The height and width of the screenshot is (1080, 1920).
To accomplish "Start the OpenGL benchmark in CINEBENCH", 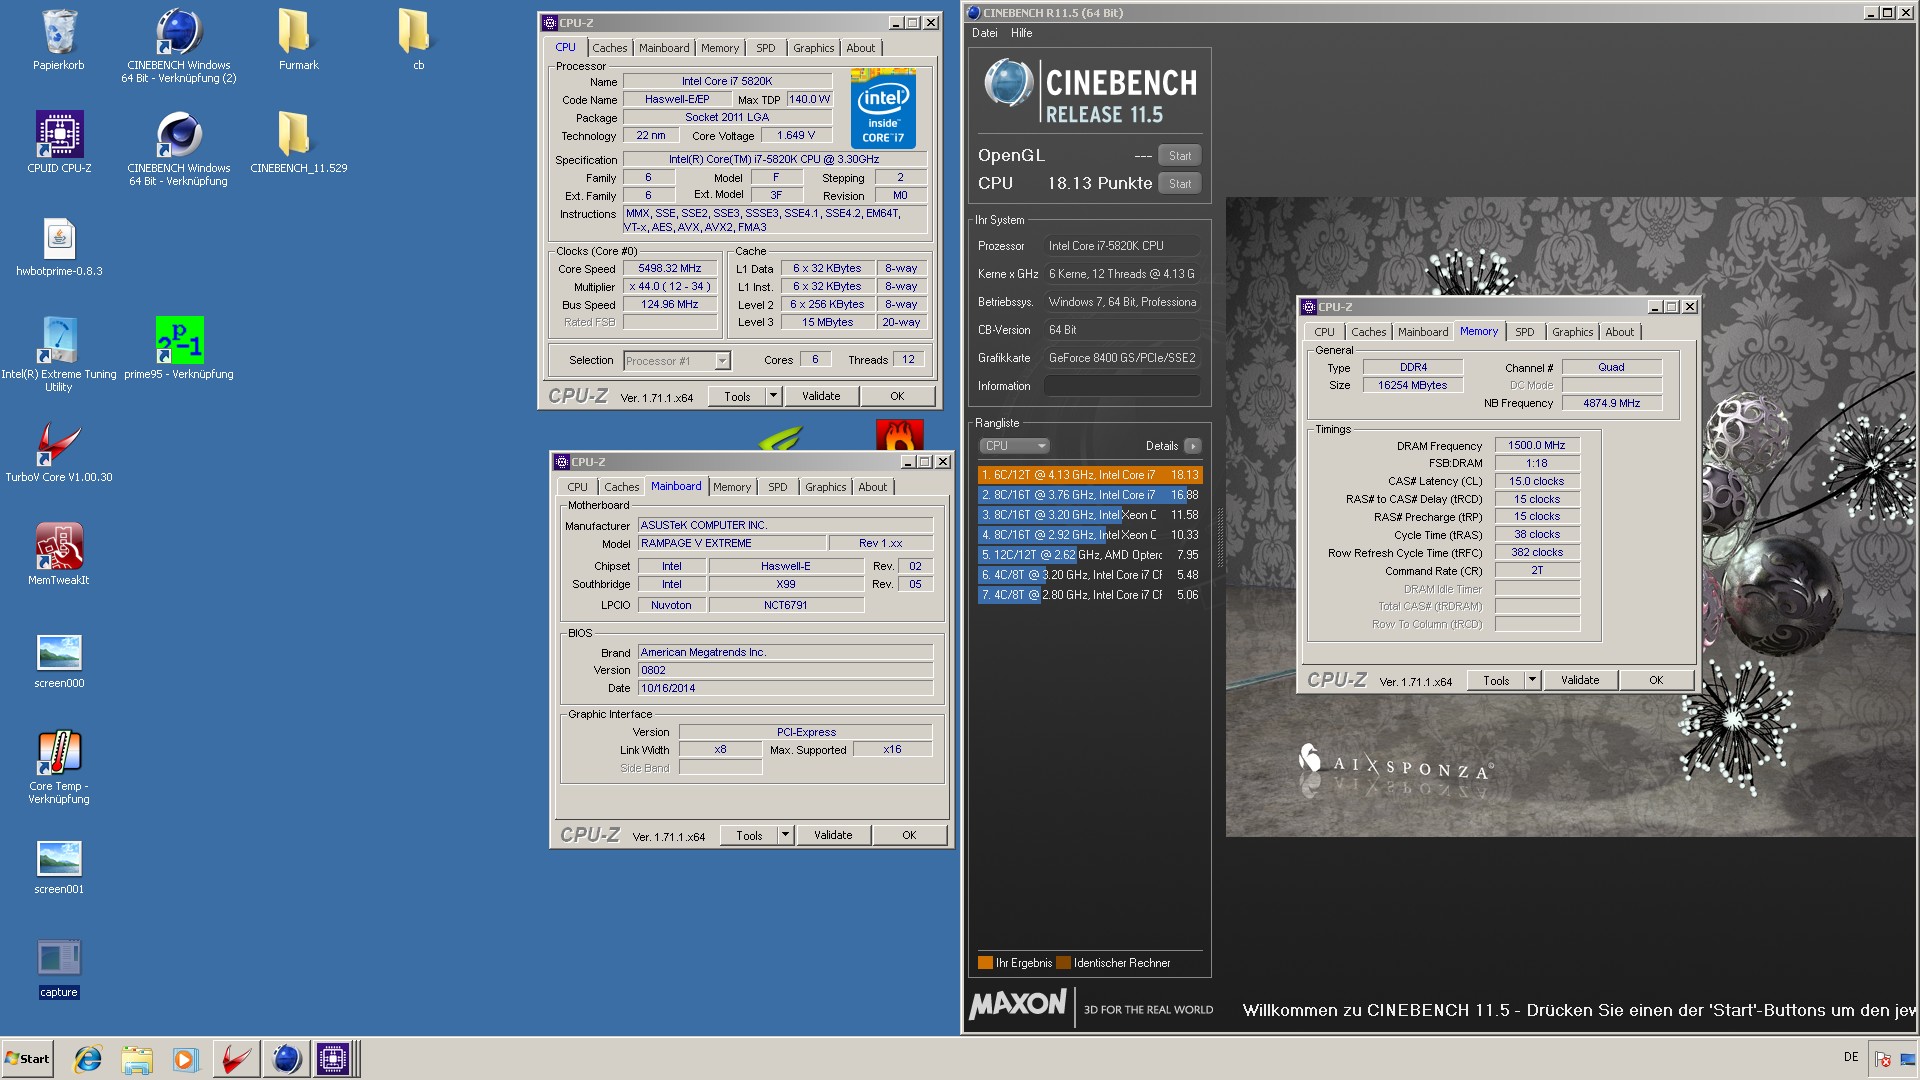I will 1180,156.
